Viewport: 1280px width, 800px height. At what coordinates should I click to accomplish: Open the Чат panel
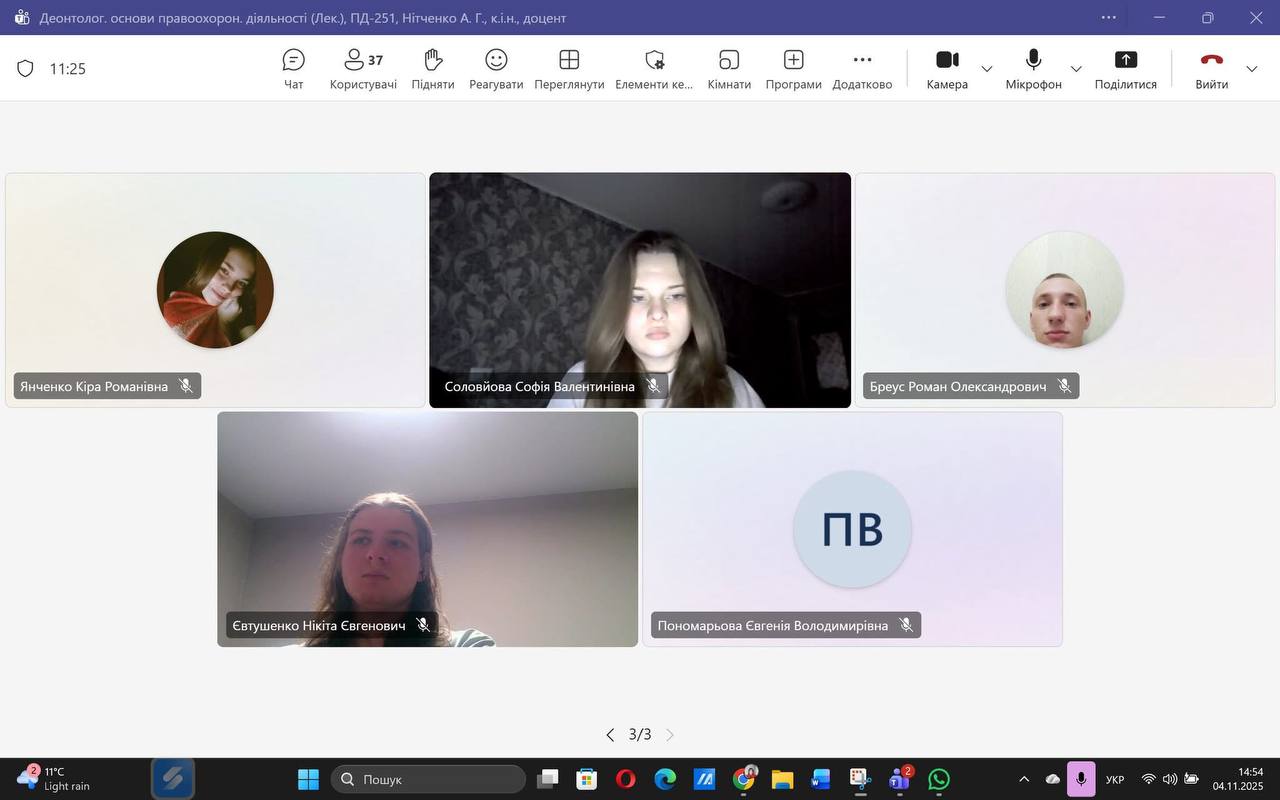coord(293,69)
